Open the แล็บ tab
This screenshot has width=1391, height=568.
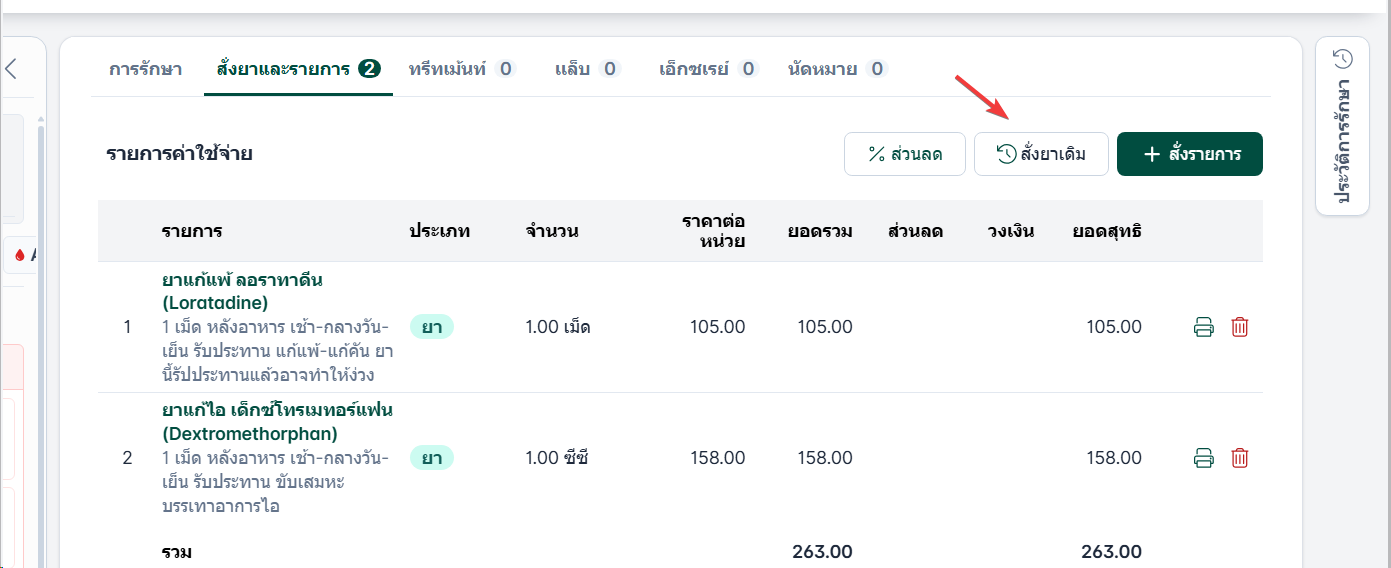pos(588,69)
